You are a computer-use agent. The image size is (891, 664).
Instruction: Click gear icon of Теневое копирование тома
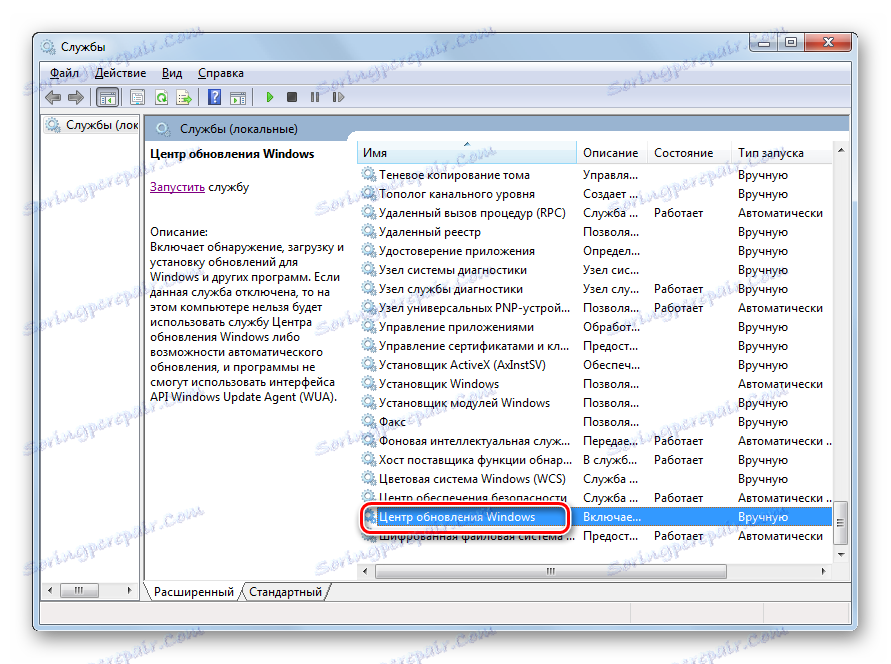(369, 174)
